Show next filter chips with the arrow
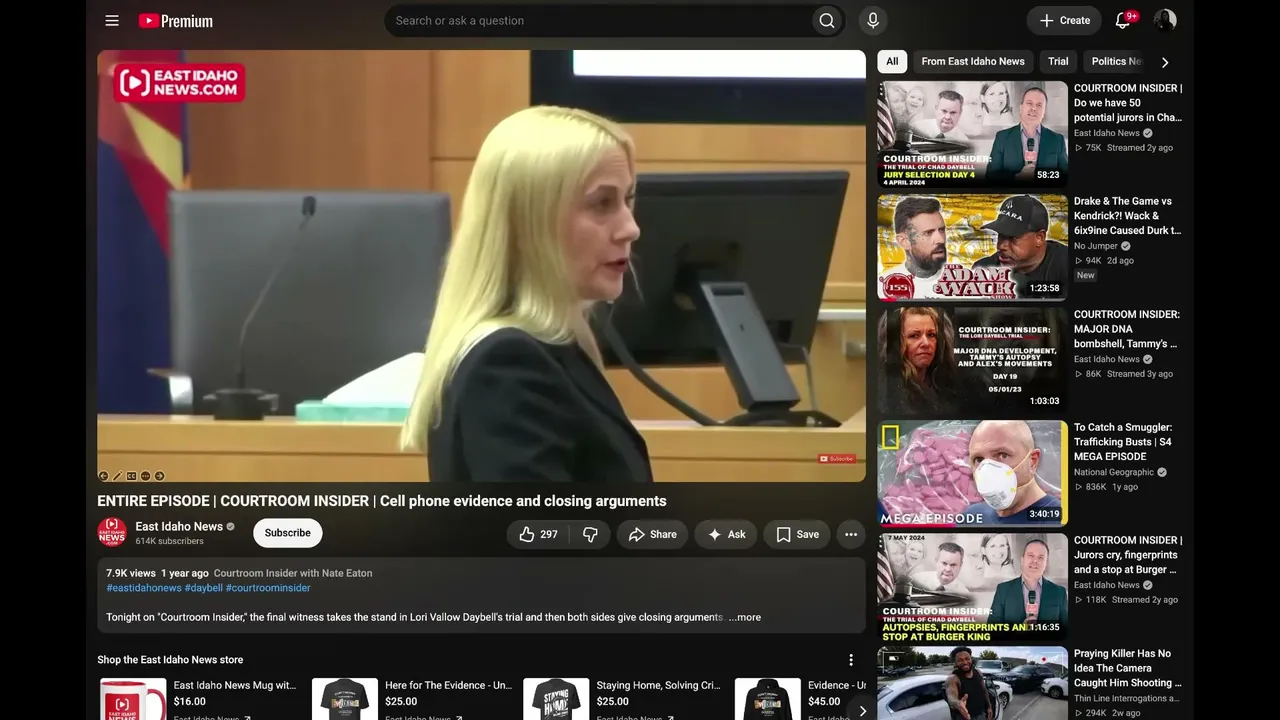This screenshot has width=1280, height=720. coord(1164,62)
